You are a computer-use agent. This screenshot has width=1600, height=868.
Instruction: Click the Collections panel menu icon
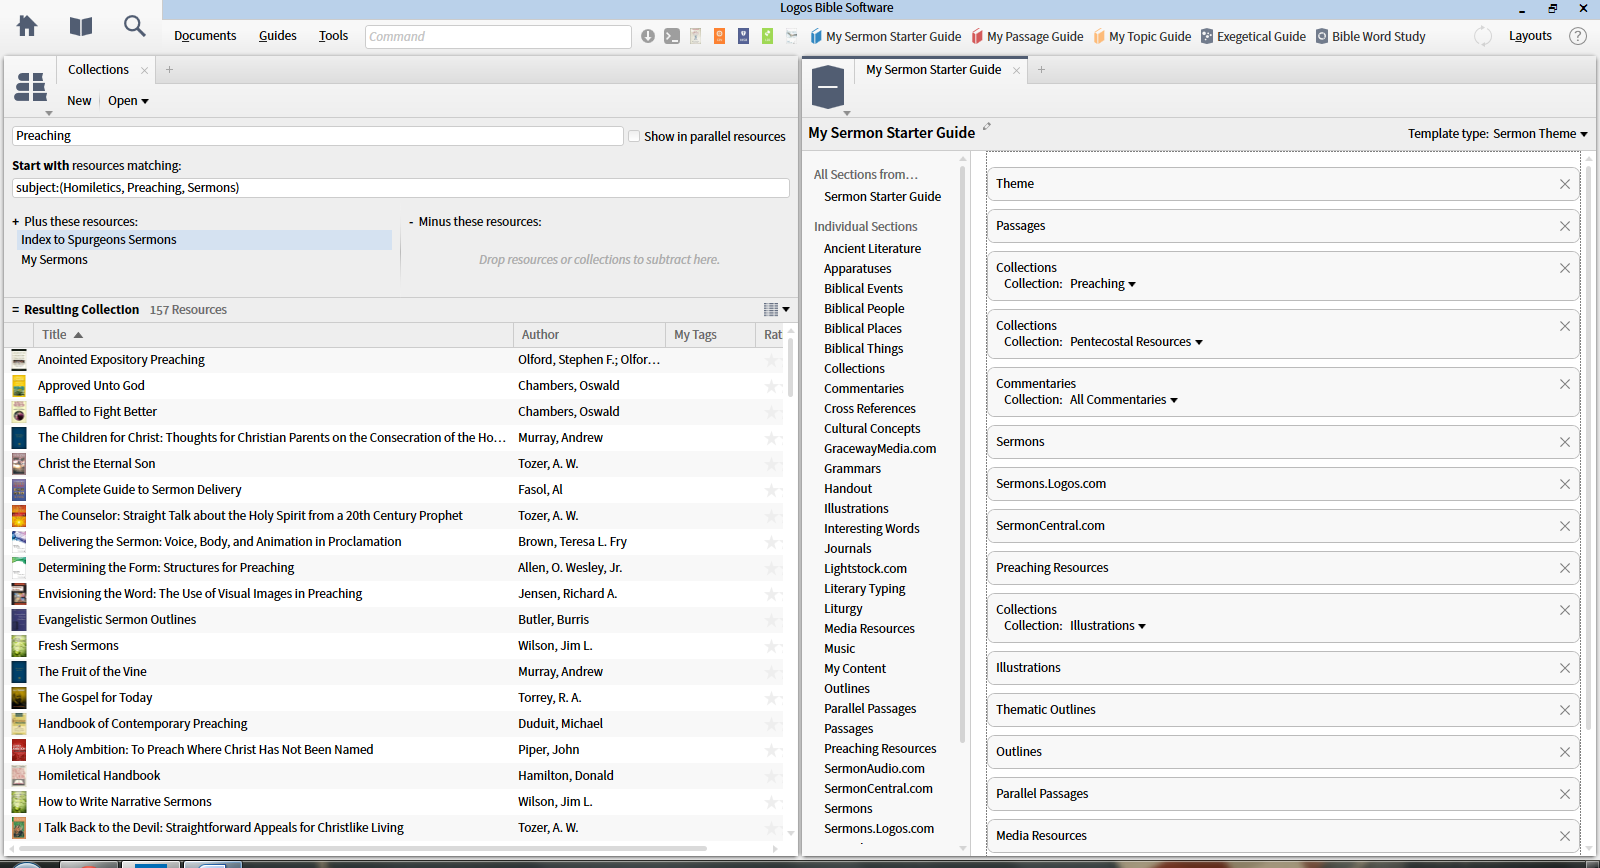31,88
